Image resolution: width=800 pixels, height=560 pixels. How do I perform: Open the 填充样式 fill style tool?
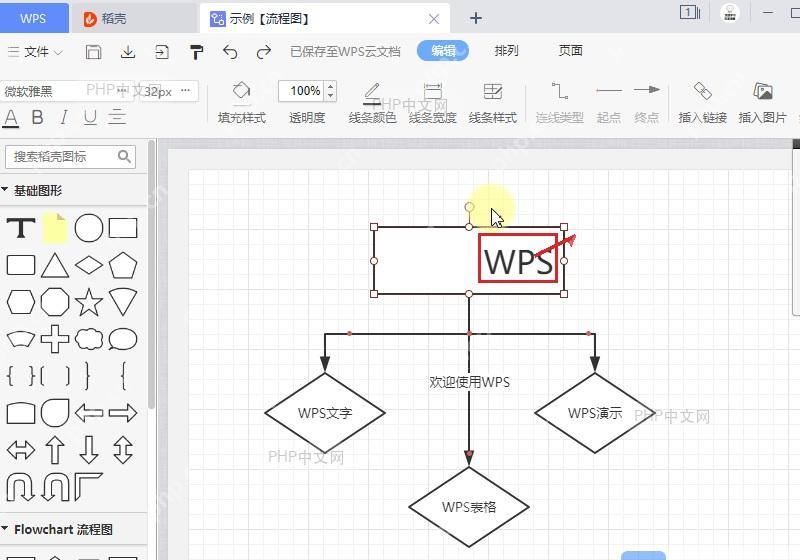(241, 103)
